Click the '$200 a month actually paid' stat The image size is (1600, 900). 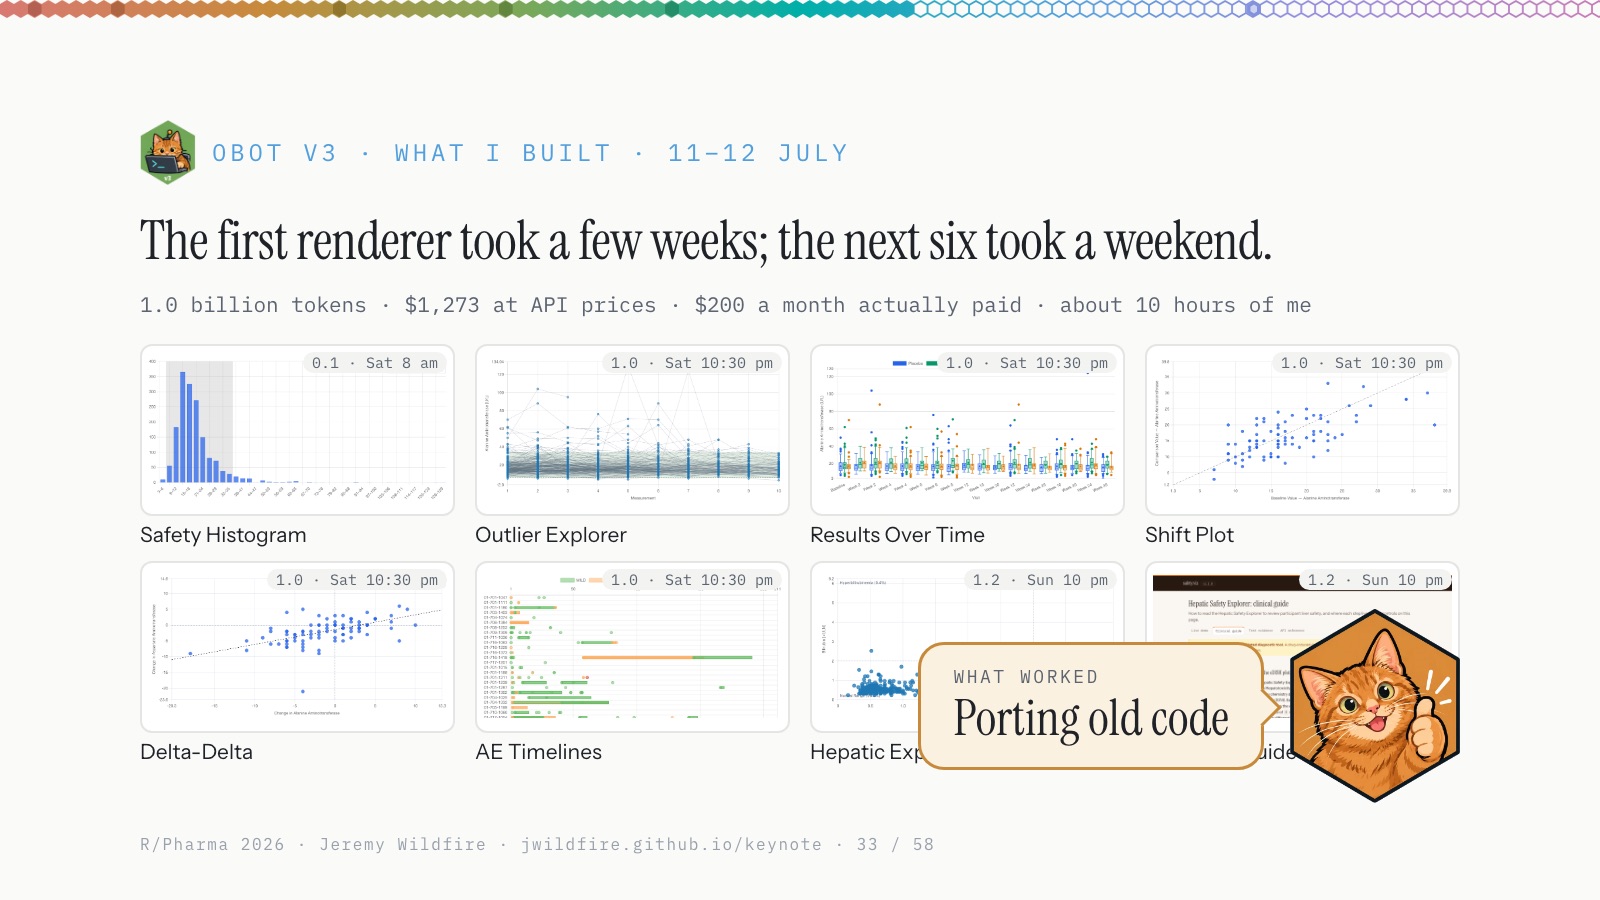(858, 305)
